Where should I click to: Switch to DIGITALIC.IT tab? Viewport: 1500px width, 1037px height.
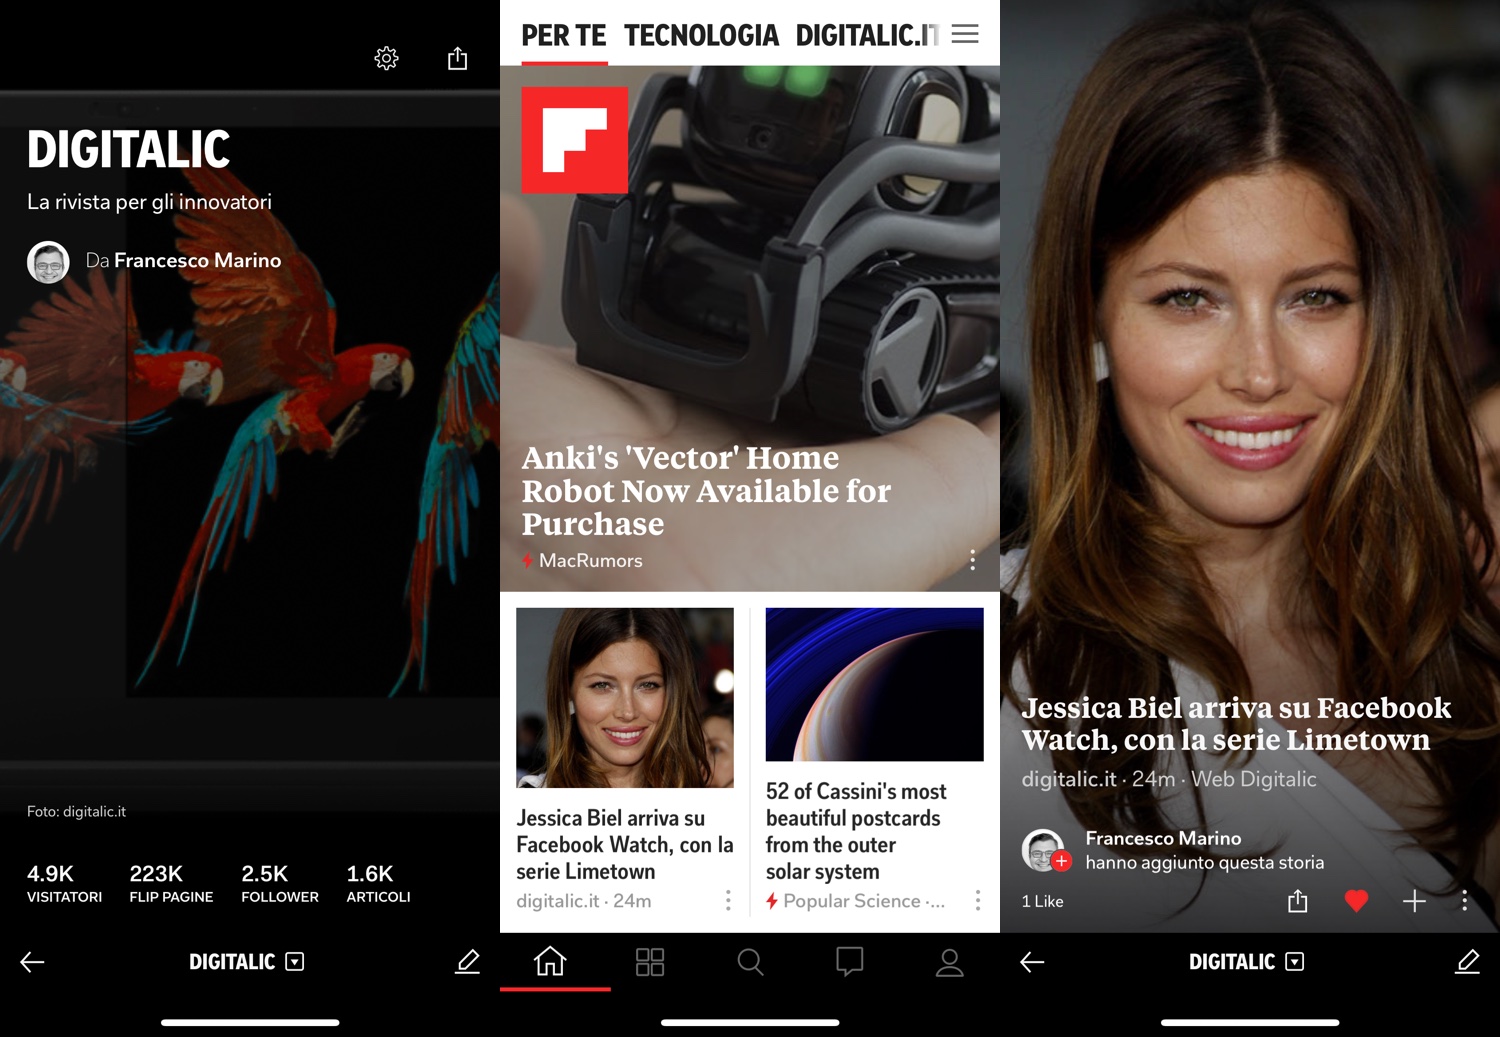867,36
